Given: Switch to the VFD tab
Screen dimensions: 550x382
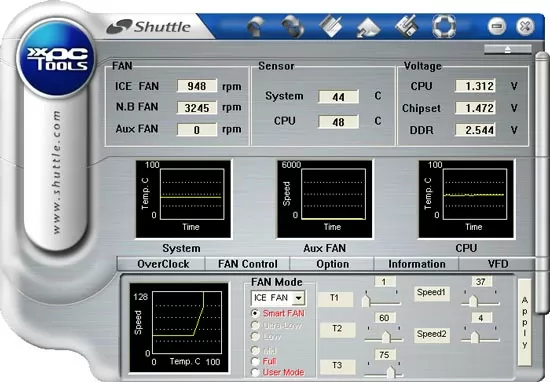Looking at the screenshot, I should click(498, 264).
